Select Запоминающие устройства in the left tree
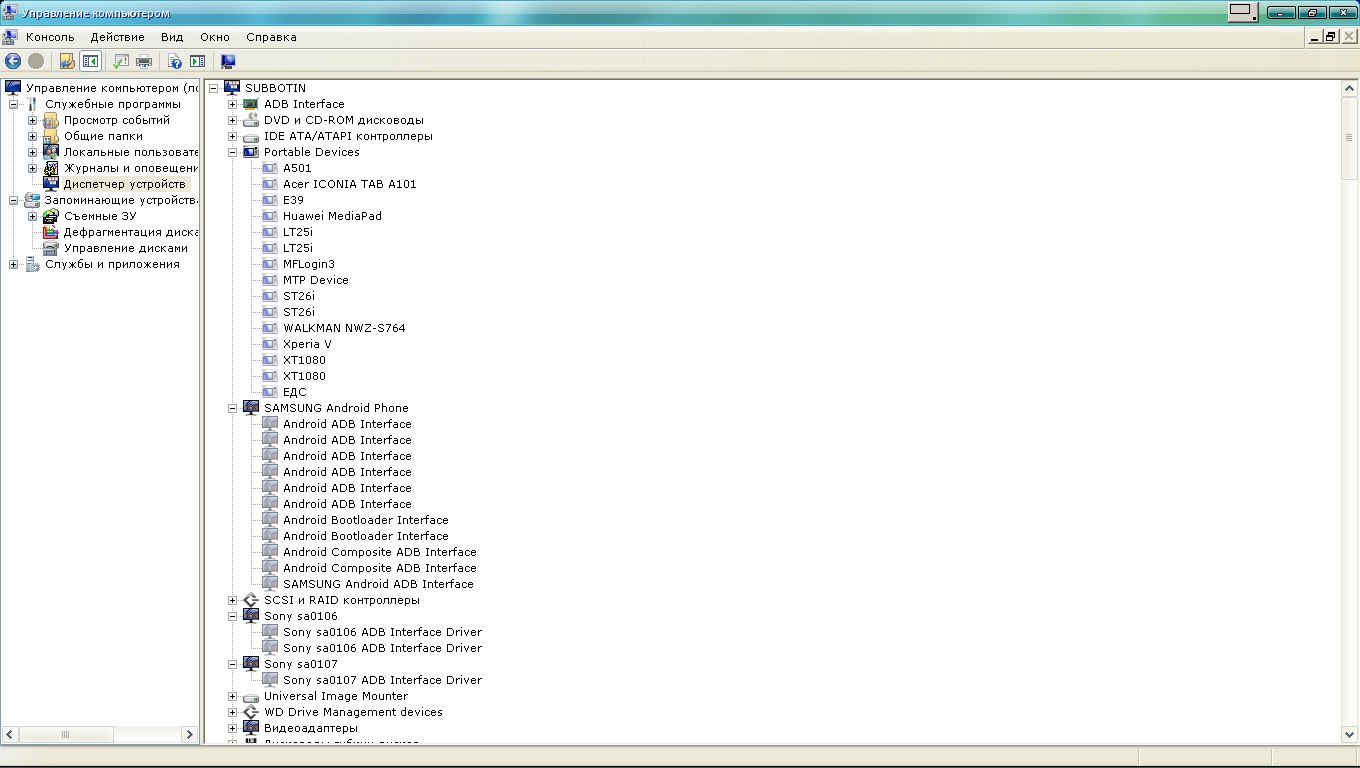The height and width of the screenshot is (768, 1360). 120,200
